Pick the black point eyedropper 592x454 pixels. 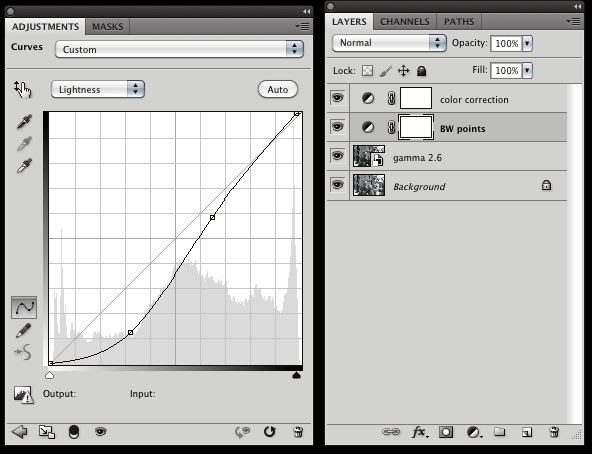coord(24,122)
